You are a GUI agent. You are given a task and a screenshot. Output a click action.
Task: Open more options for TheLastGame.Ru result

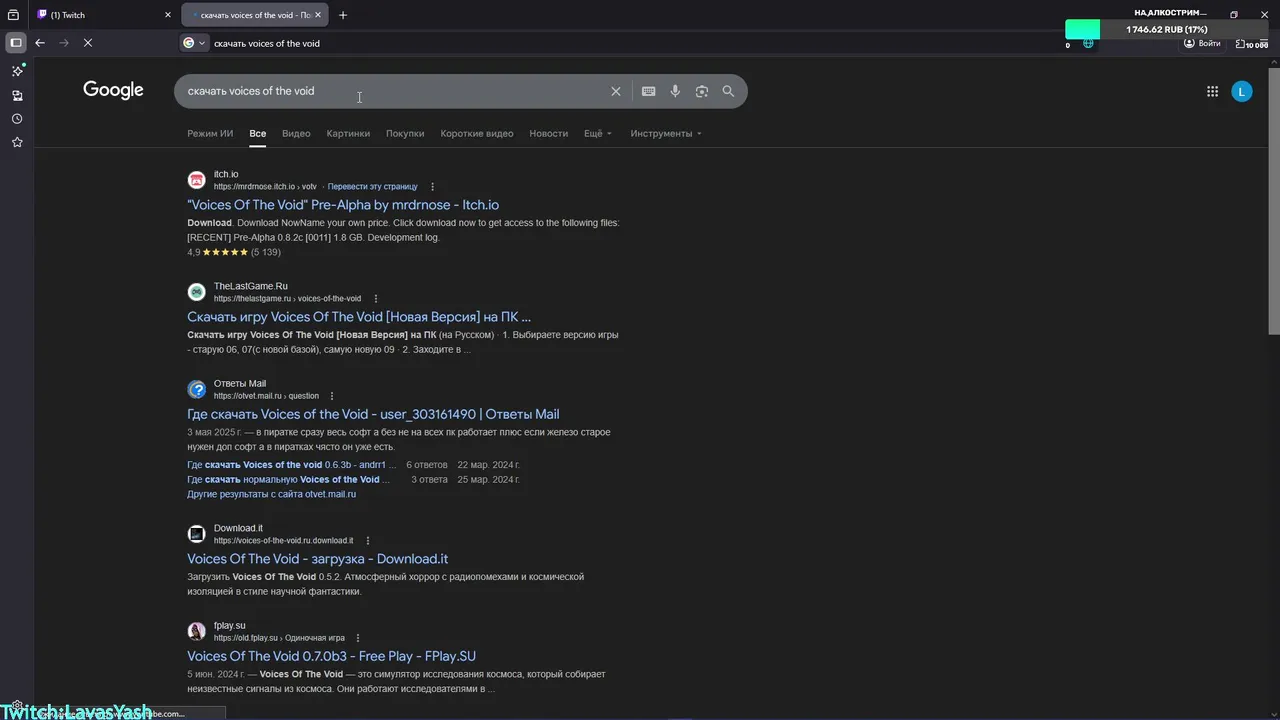click(376, 299)
